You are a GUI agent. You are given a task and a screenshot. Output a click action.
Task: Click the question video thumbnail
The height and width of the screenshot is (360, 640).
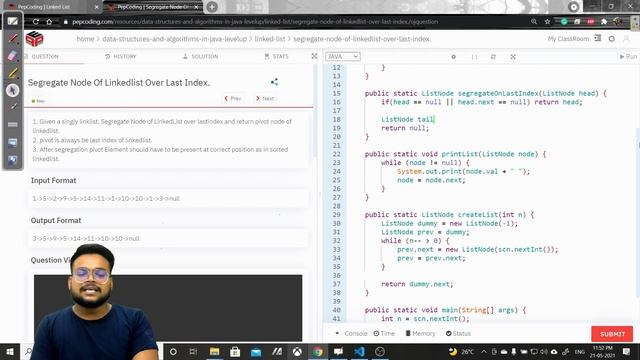click(x=168, y=308)
